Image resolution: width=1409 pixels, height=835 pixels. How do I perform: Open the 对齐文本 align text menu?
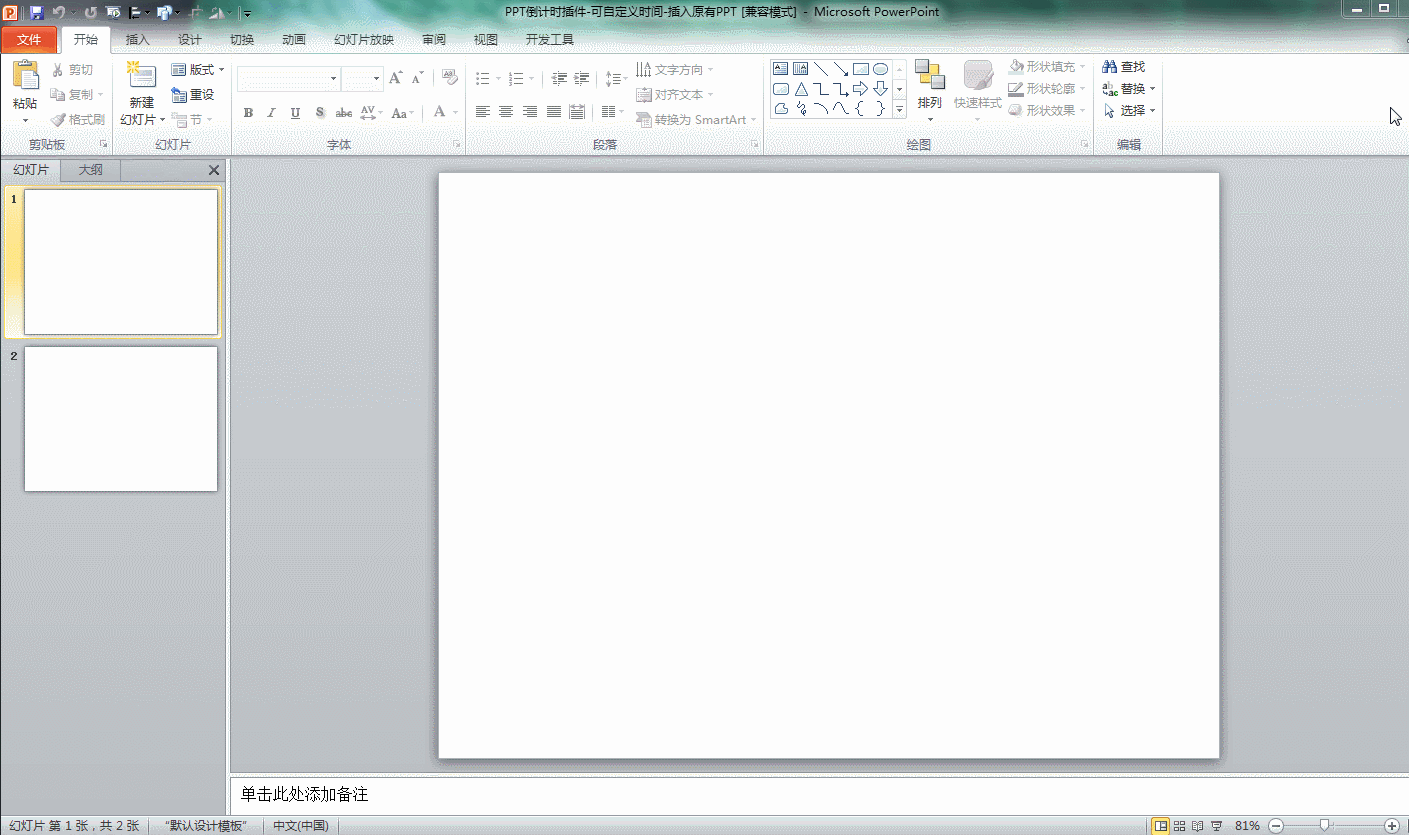click(x=675, y=95)
